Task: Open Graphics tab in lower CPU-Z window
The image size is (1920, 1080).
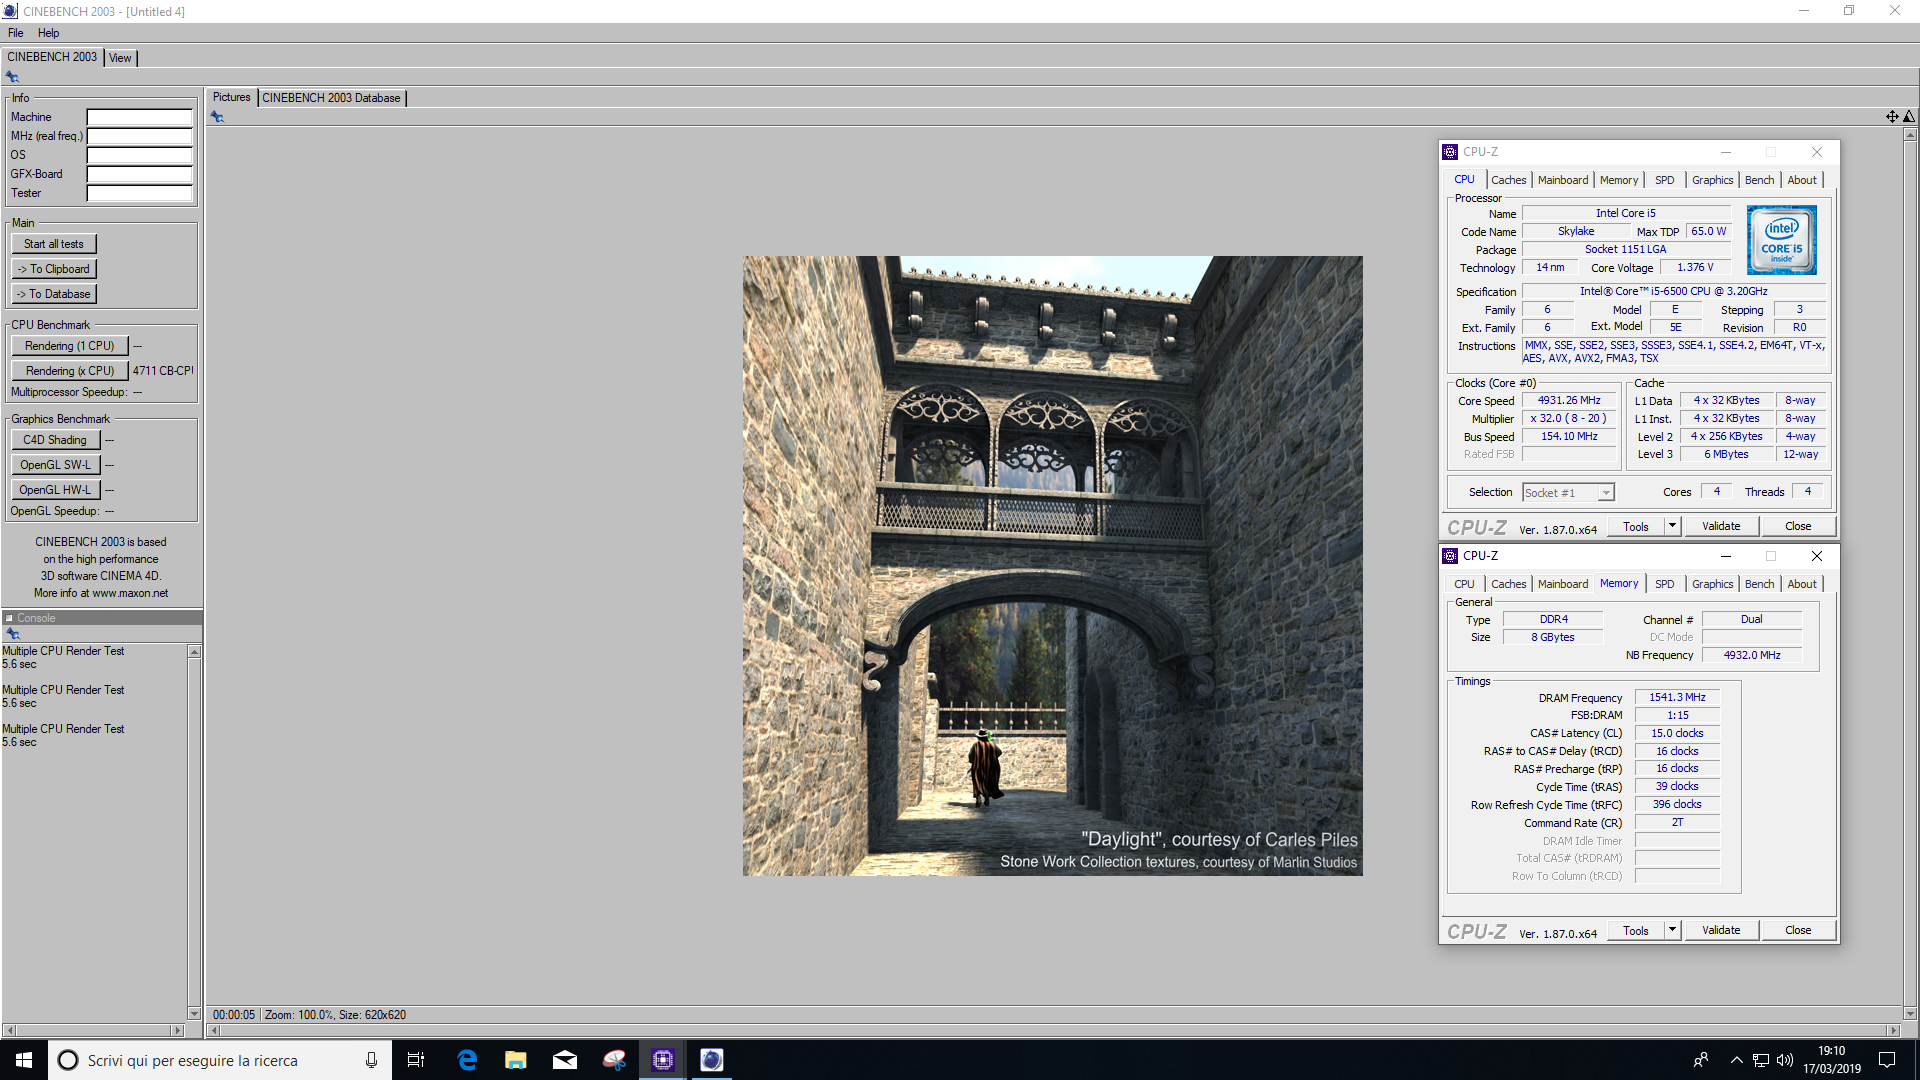Action: (1713, 584)
